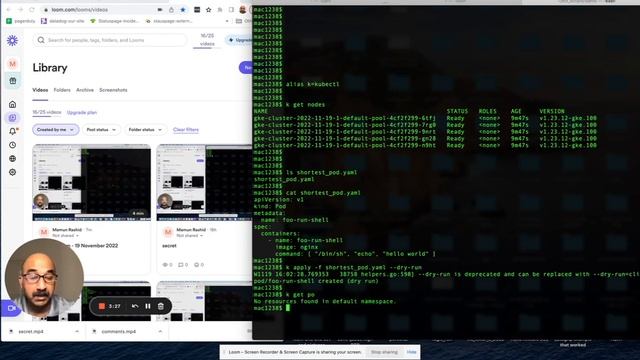Click the Upgrade button in header

point(240,40)
